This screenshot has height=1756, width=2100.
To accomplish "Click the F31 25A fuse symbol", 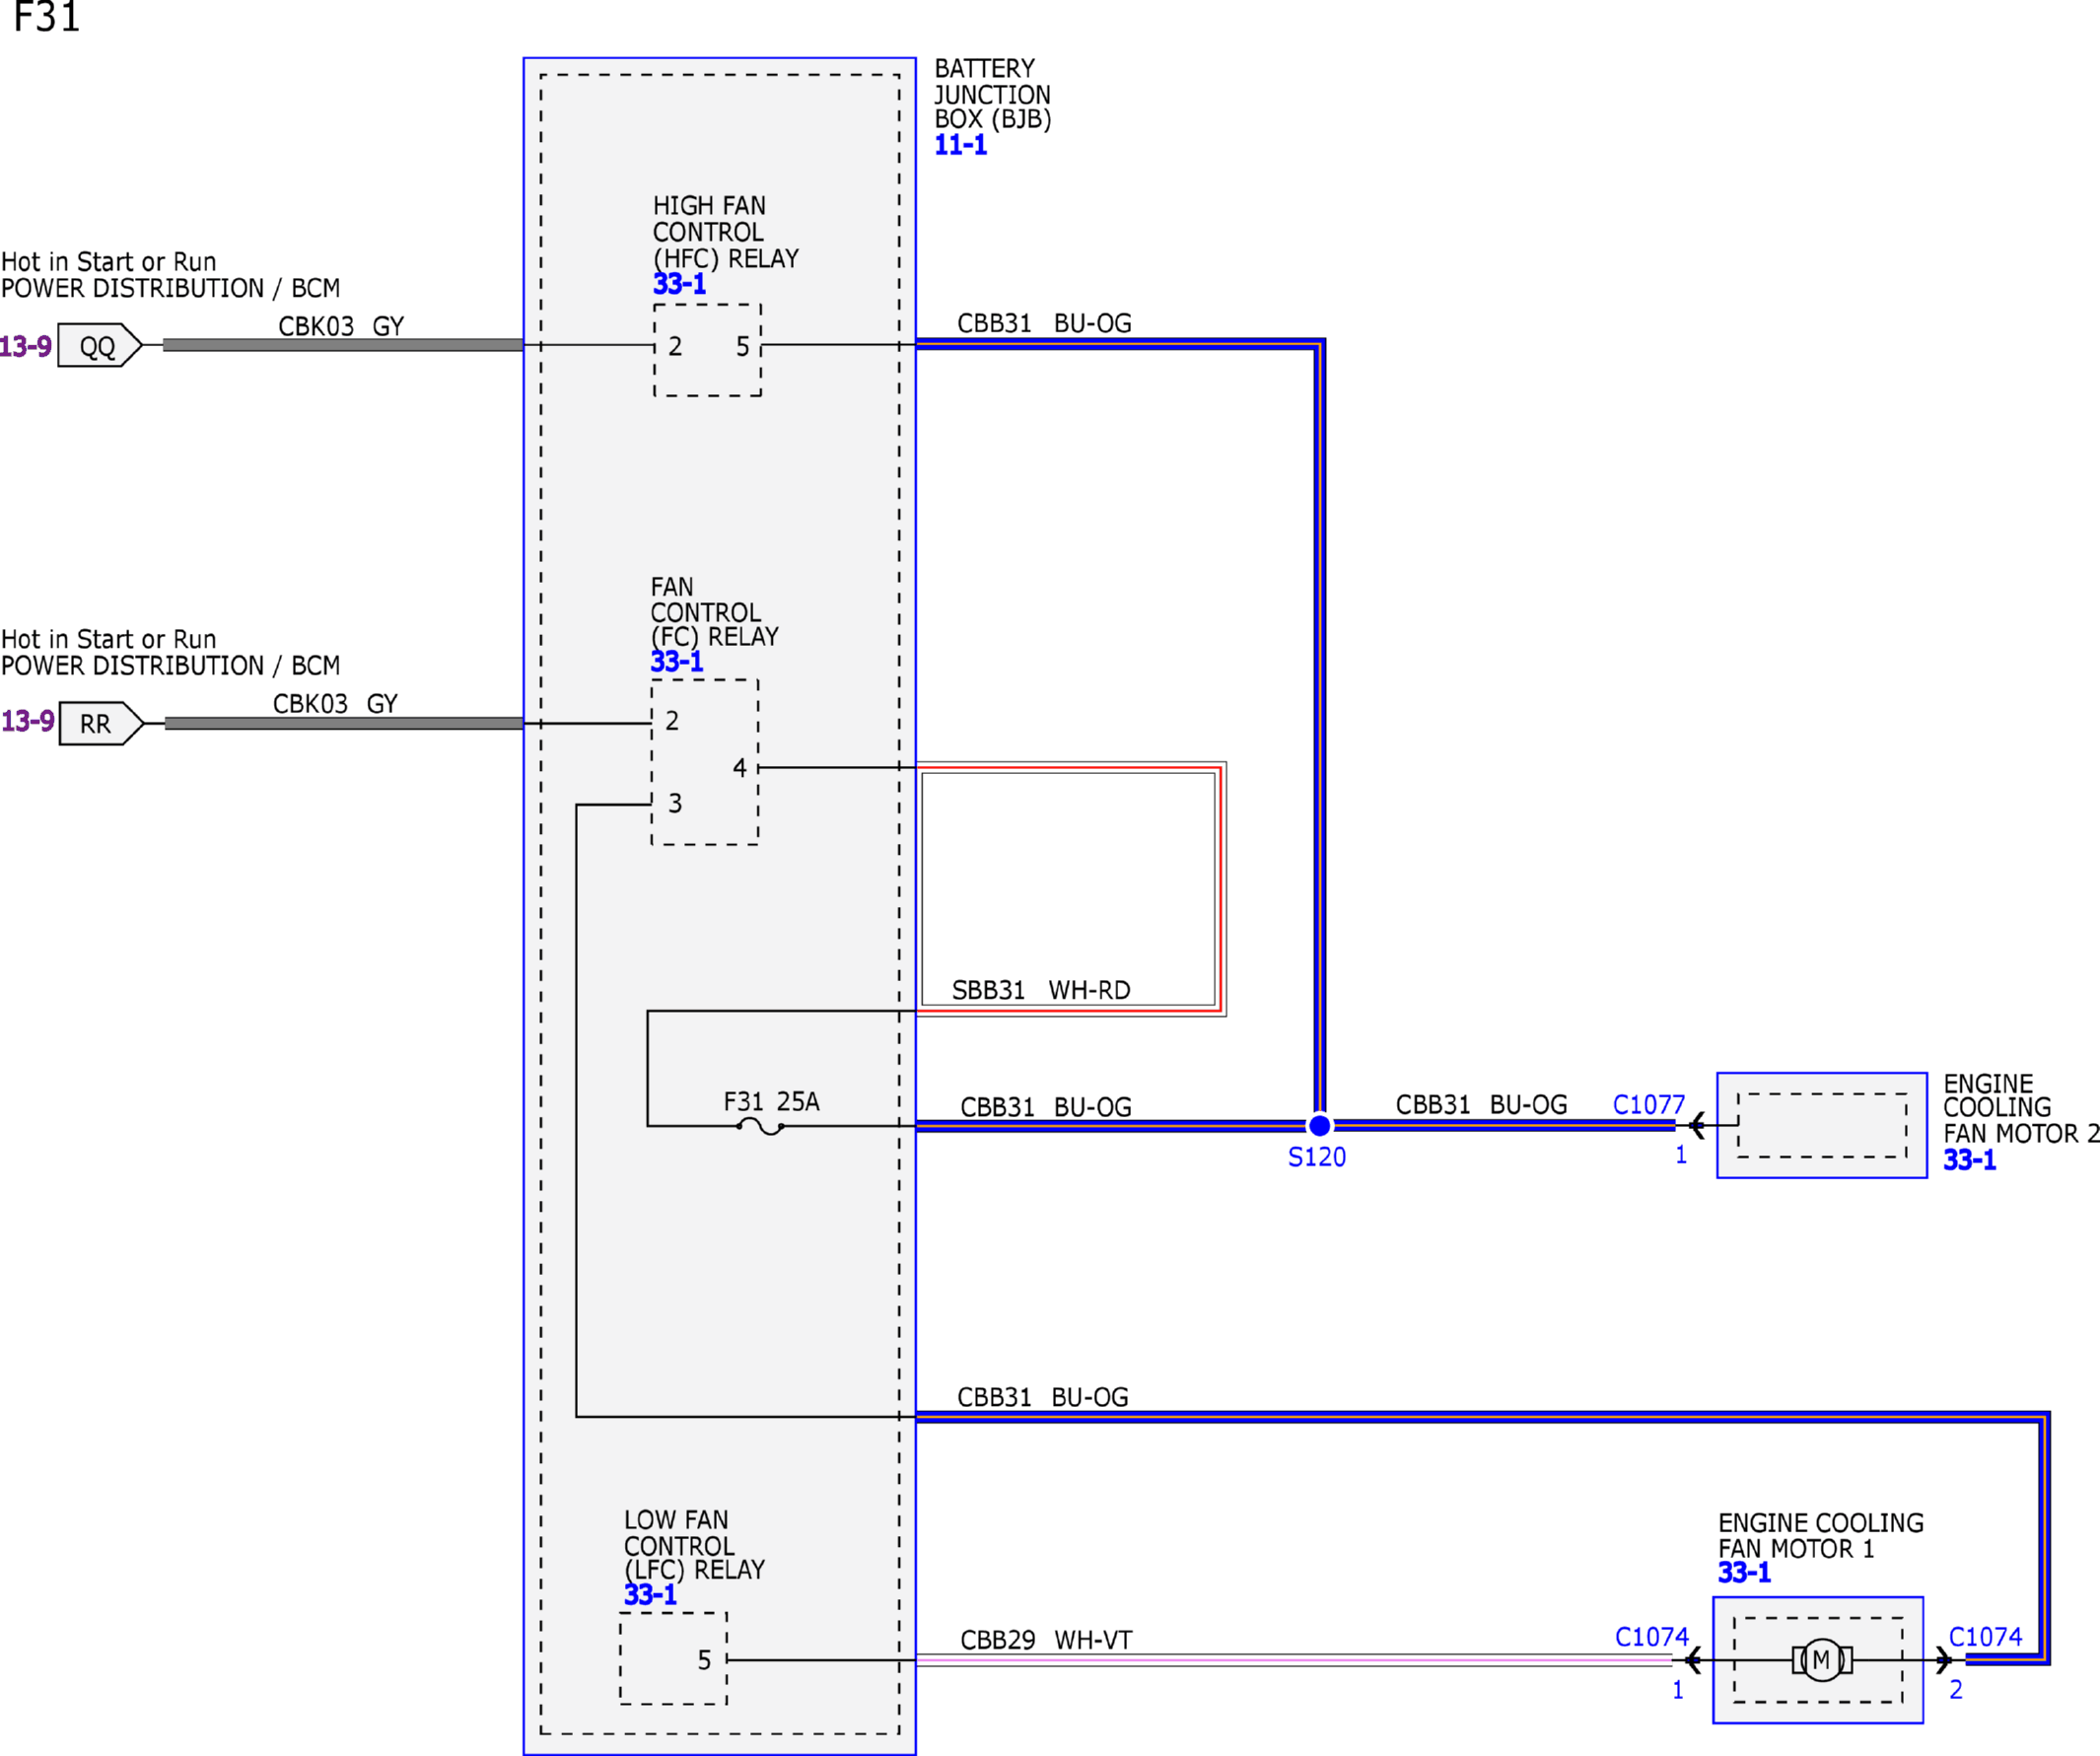I will (760, 1127).
